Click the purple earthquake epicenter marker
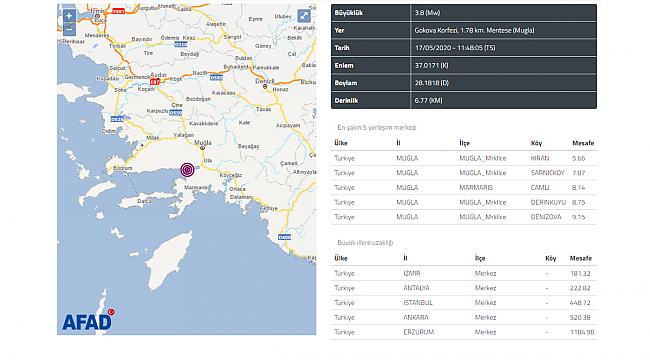Viewport: 650px width, 360px height. (187, 170)
